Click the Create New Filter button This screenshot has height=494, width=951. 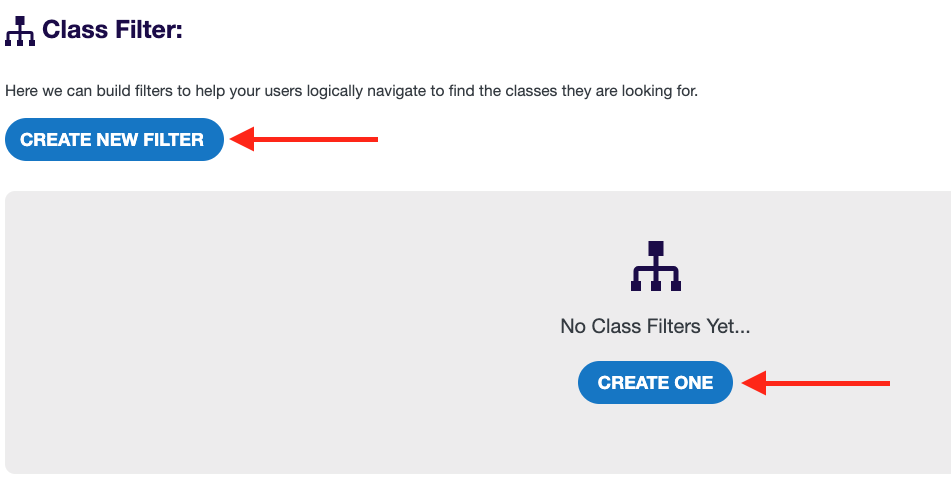point(113,140)
